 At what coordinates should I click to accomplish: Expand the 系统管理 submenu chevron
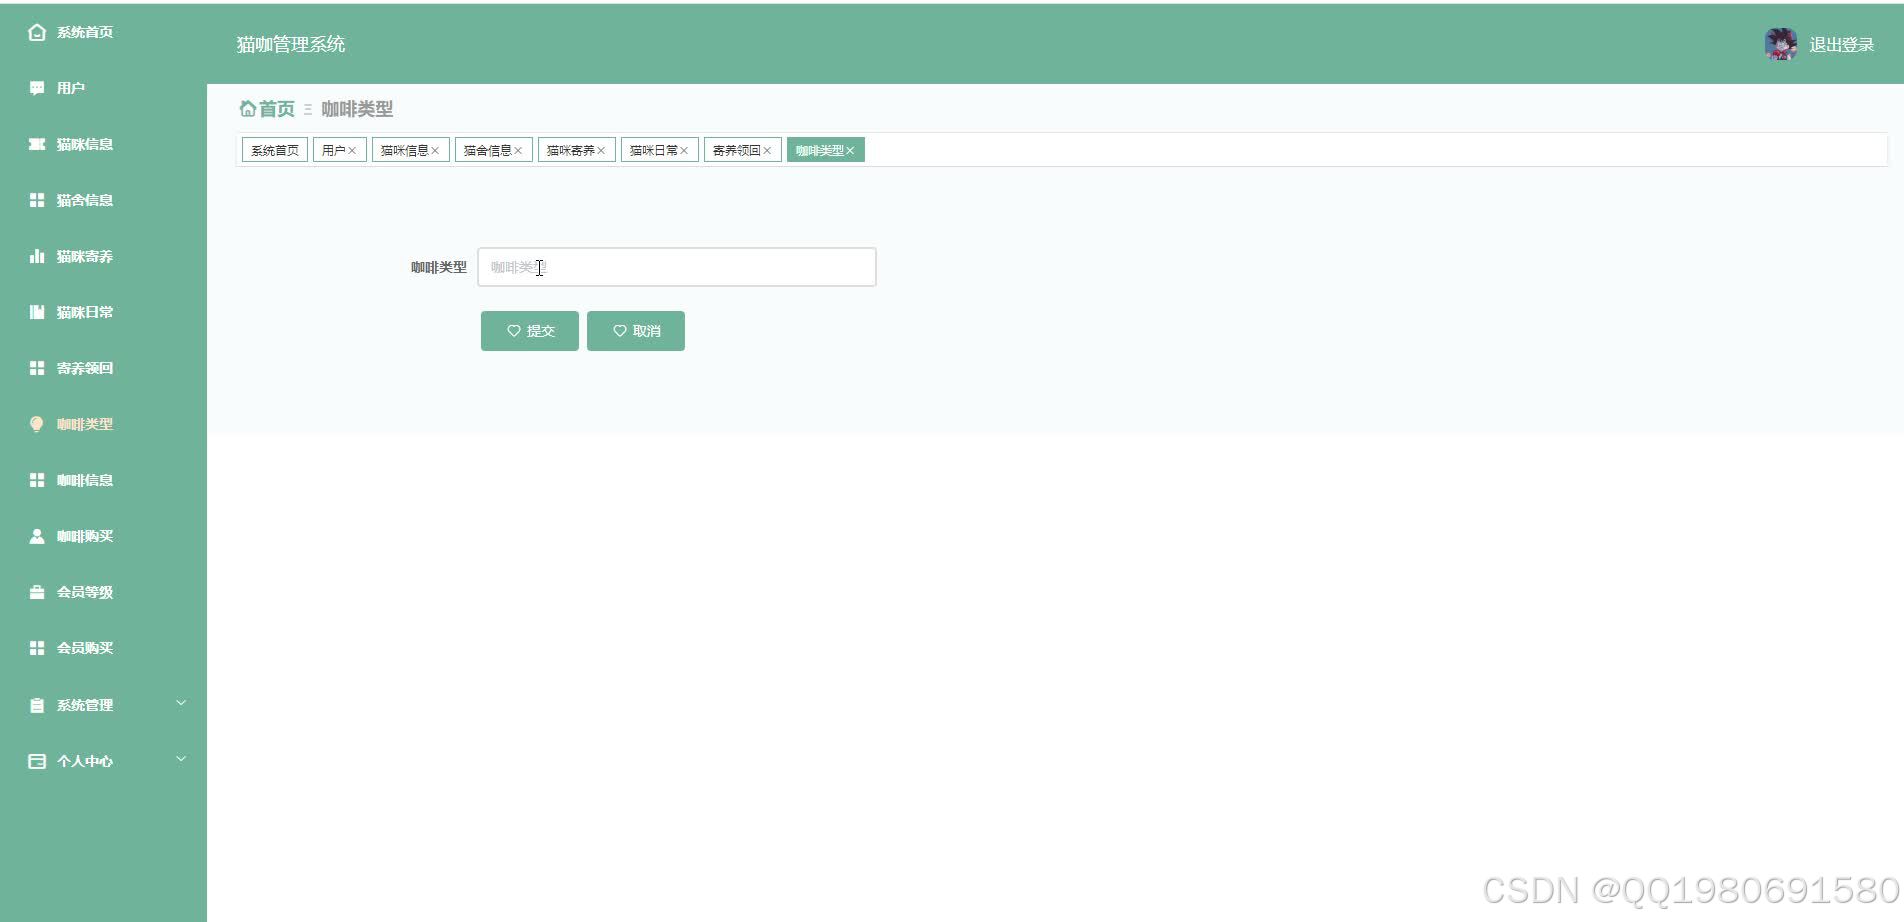coord(181,703)
